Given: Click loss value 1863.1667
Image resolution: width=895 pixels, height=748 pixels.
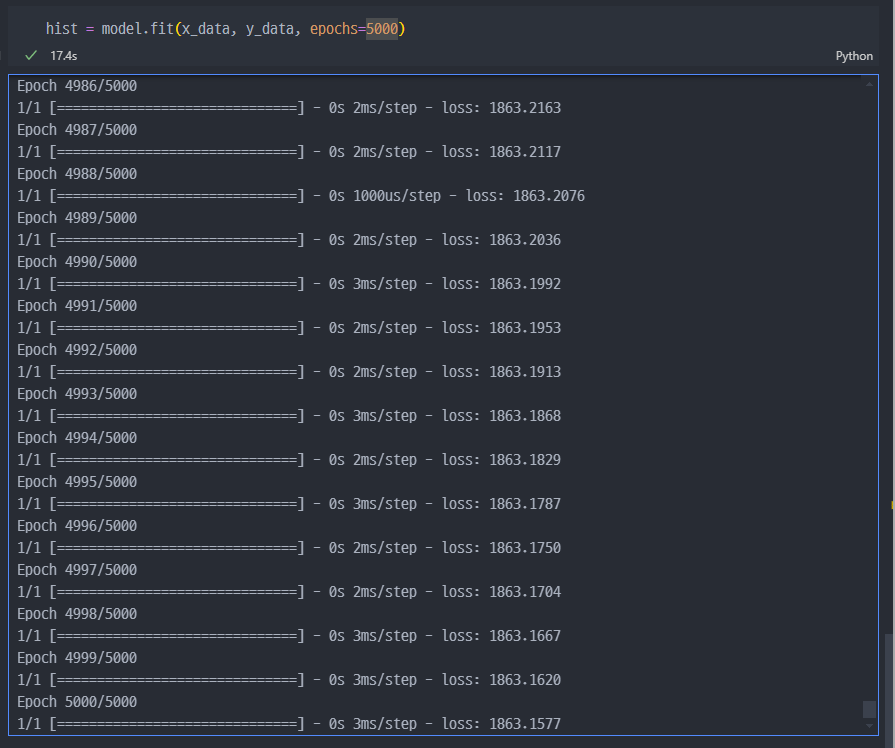Looking at the screenshot, I should pos(525,636).
